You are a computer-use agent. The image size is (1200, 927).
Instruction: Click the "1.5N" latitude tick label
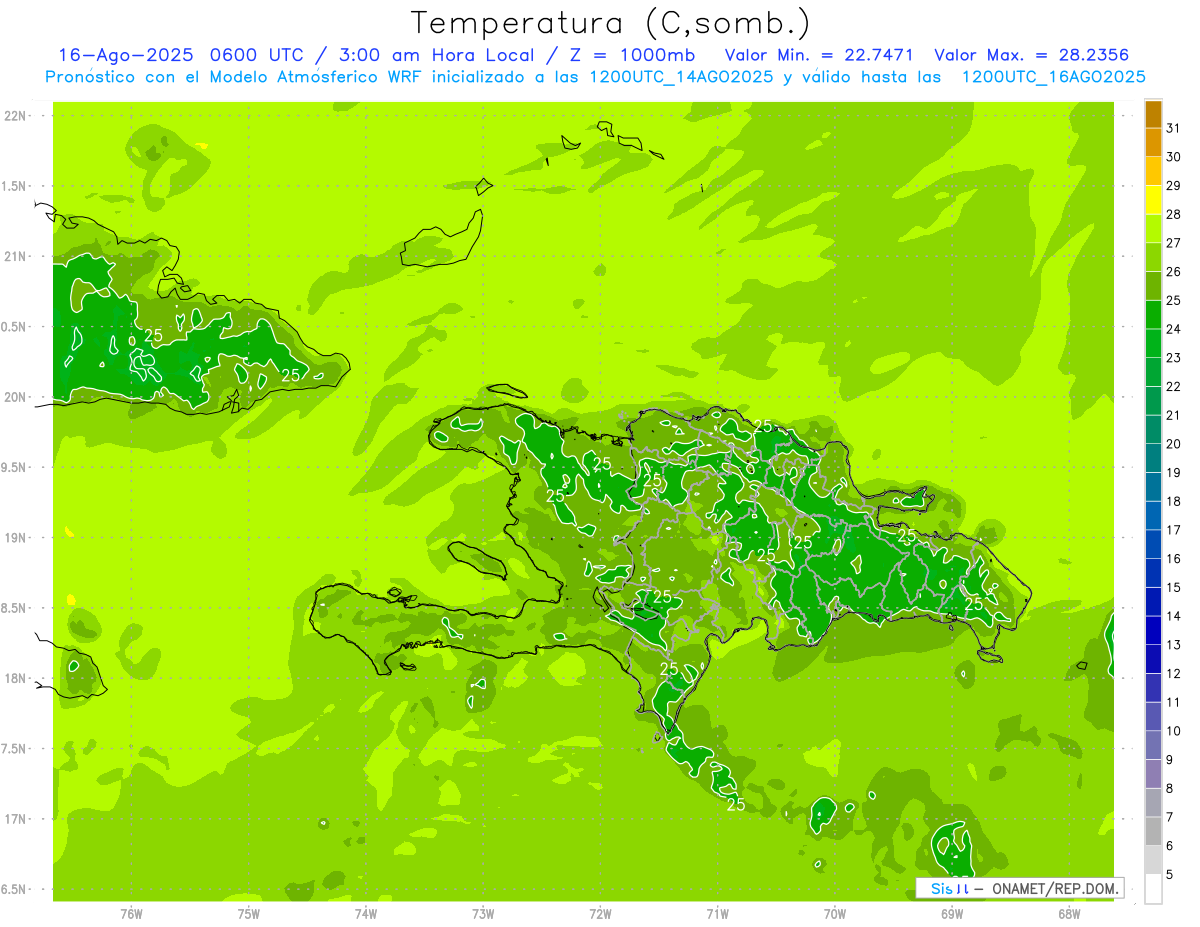(x=14, y=187)
